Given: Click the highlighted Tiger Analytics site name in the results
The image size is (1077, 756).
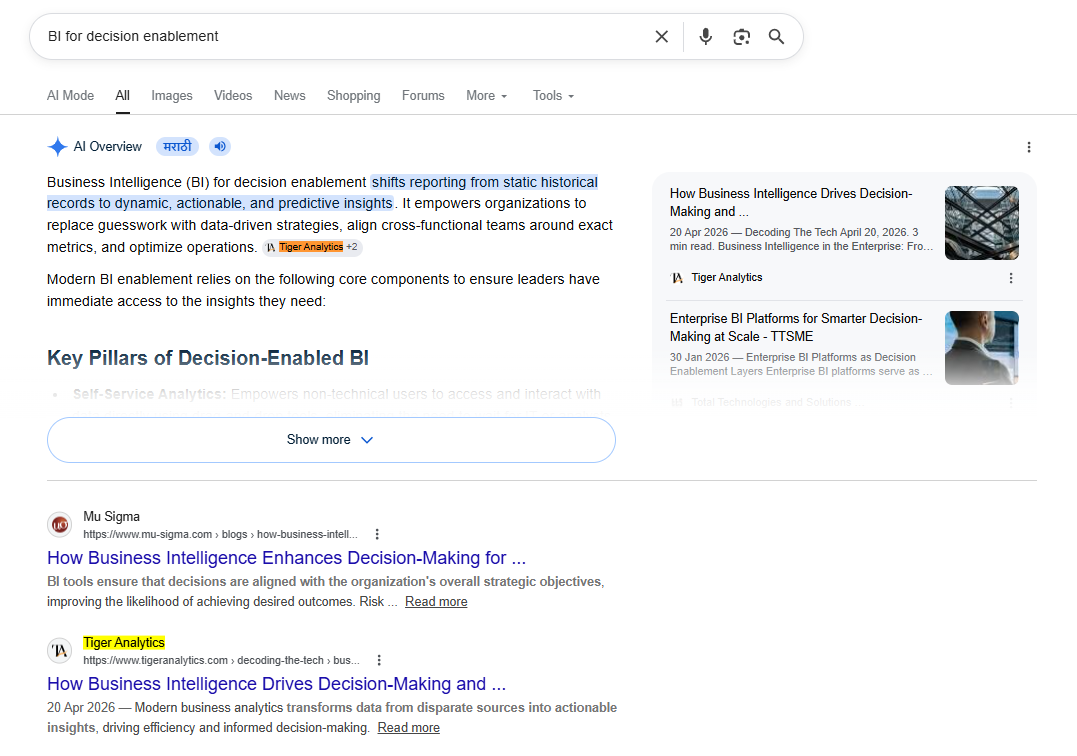Looking at the screenshot, I should pos(124,643).
